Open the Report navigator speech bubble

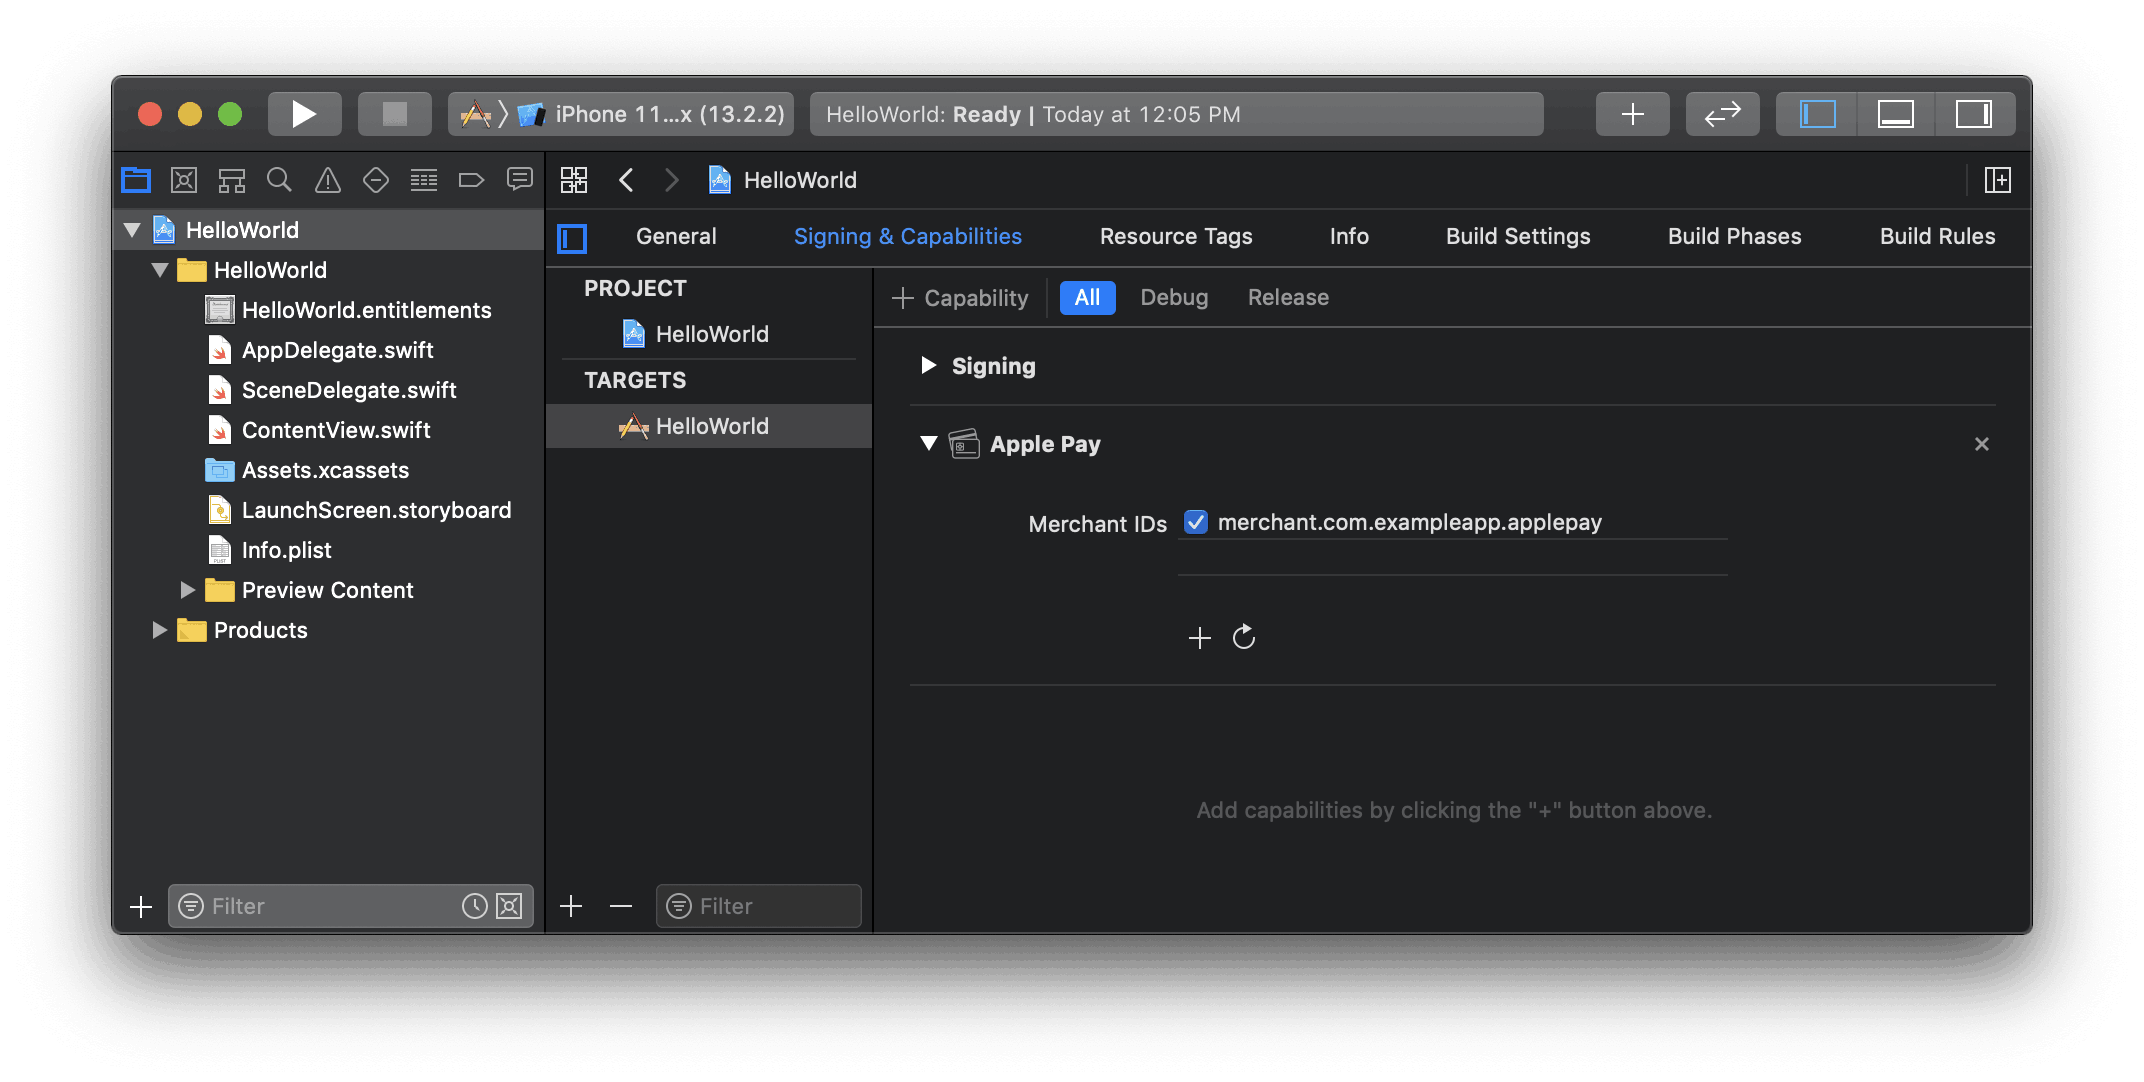520,180
